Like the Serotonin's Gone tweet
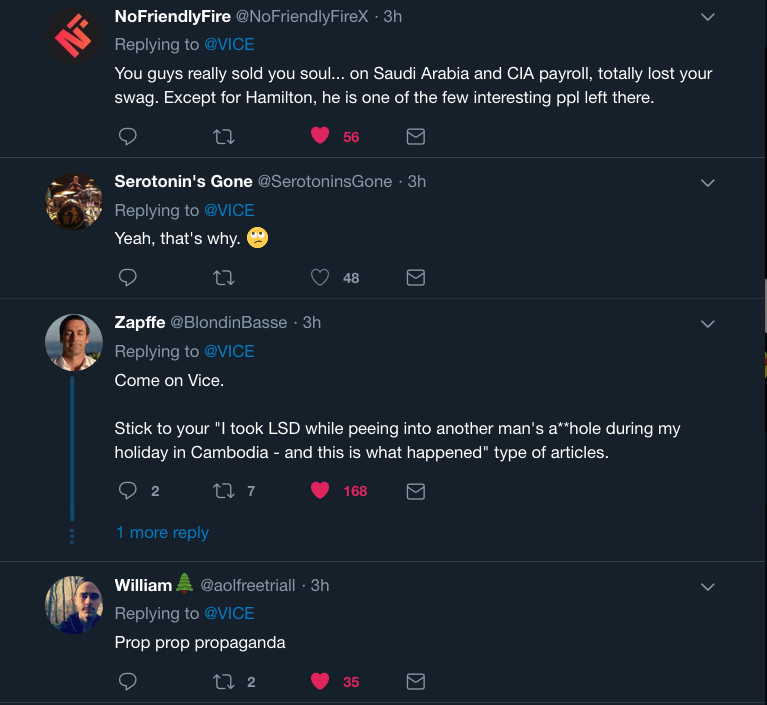This screenshot has width=767, height=705. (320, 277)
